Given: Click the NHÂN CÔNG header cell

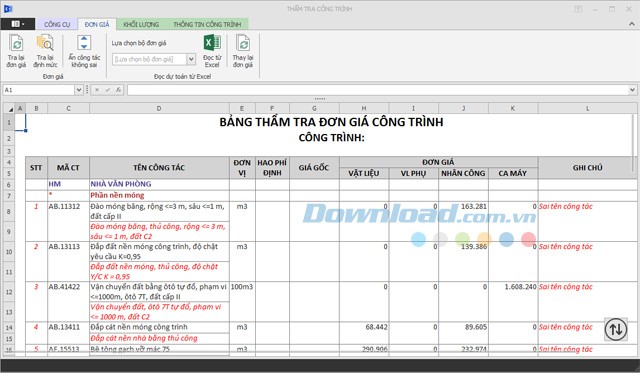Looking at the screenshot, I should [x=463, y=173].
